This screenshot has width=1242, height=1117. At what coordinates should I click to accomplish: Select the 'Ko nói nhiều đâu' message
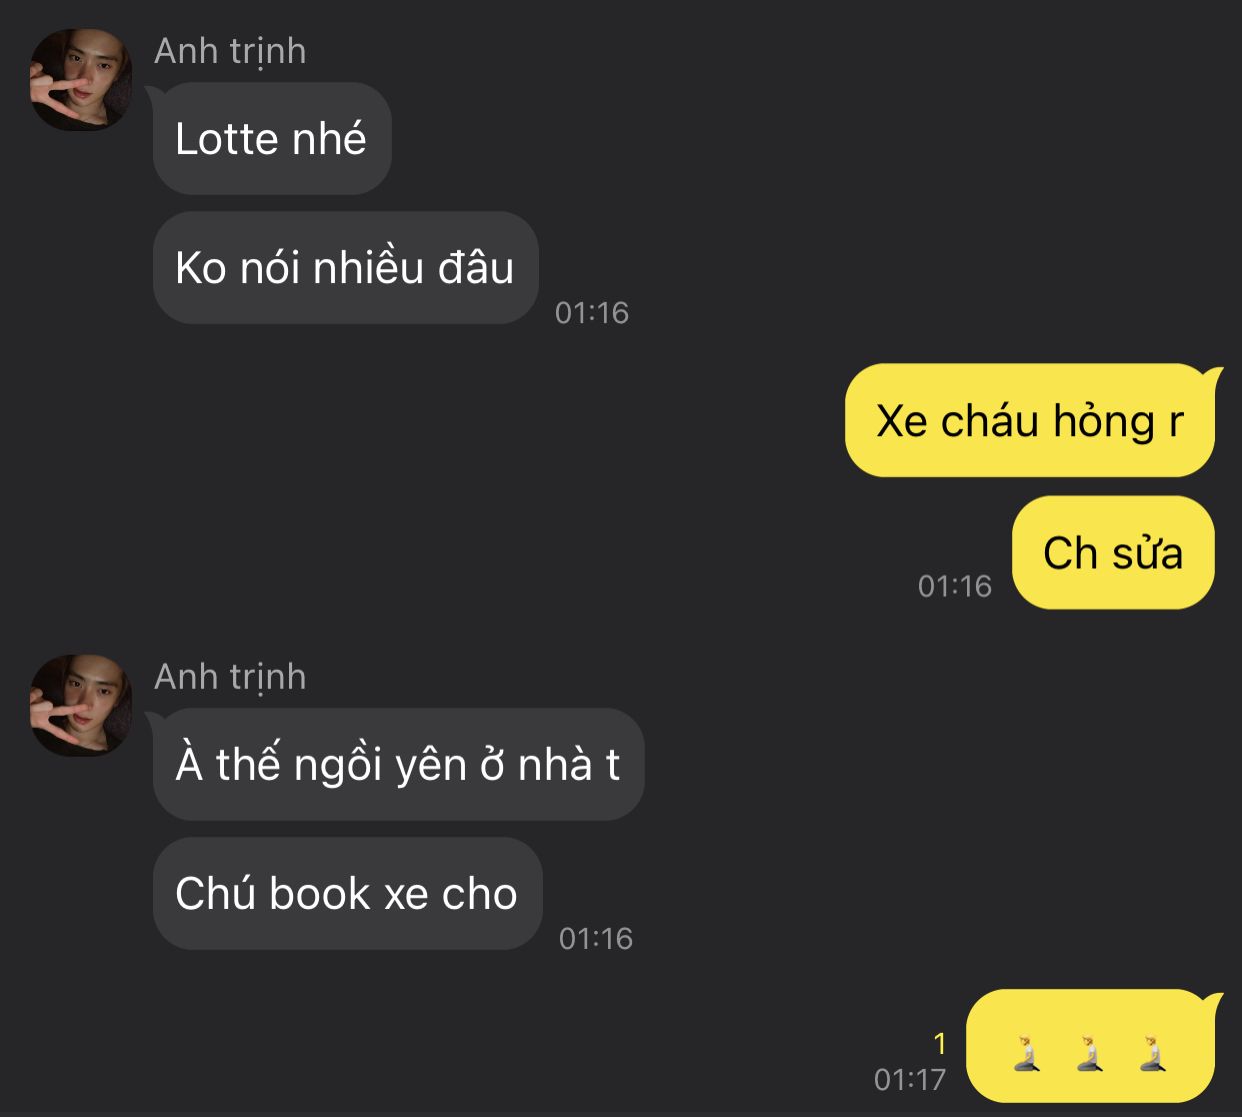click(346, 268)
